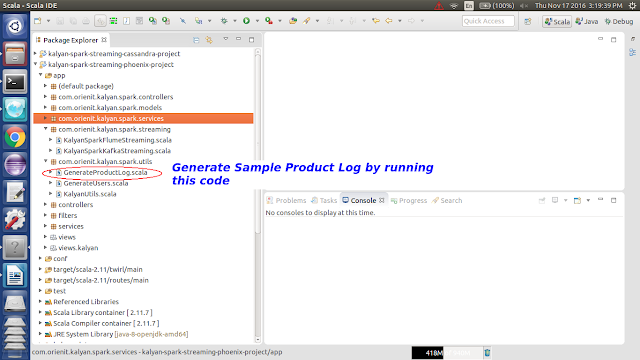Click the Search flashlight toolbar icon
The height and width of the screenshot is (360, 640).
pos(306,21)
